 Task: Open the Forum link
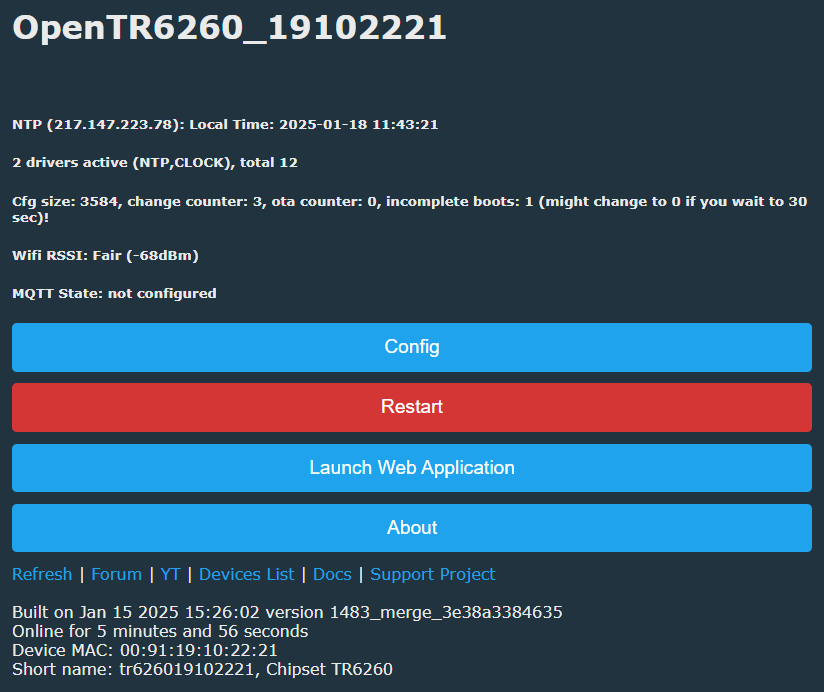pyautogui.click(x=117, y=574)
